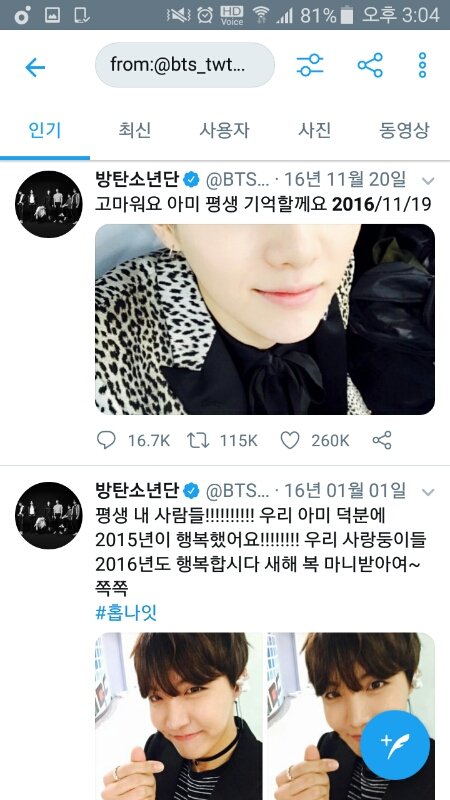450x800 pixels.
Task: Open the three-dot overflow menu
Action: click(422, 65)
